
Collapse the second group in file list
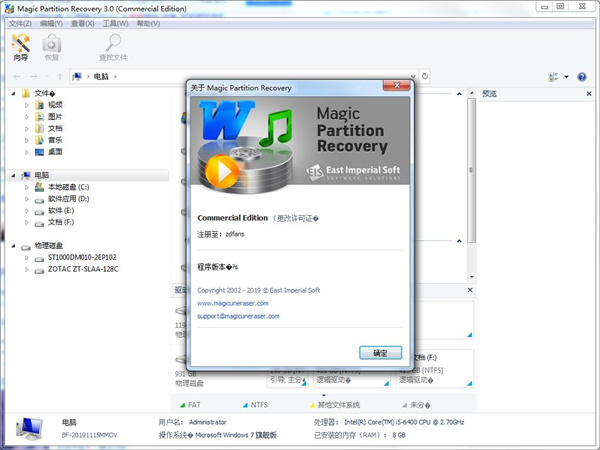[459, 241]
